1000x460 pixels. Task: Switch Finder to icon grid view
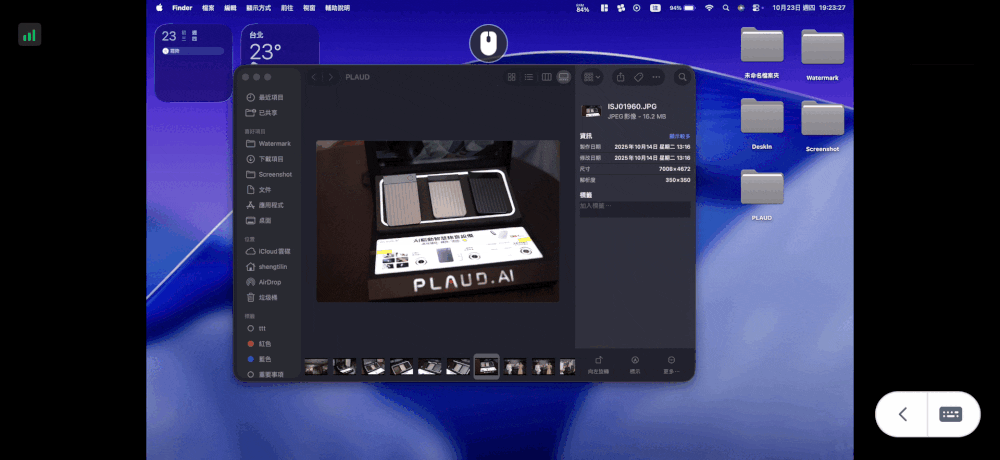point(512,77)
